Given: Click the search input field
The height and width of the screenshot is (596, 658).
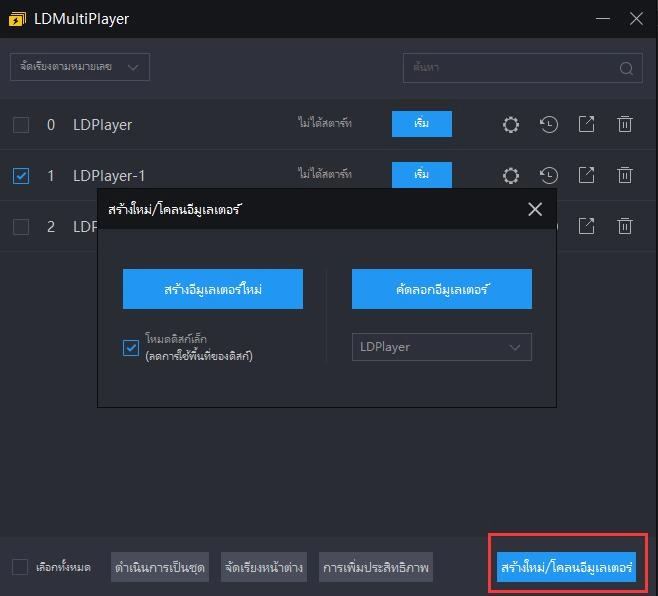Looking at the screenshot, I should (x=522, y=68).
